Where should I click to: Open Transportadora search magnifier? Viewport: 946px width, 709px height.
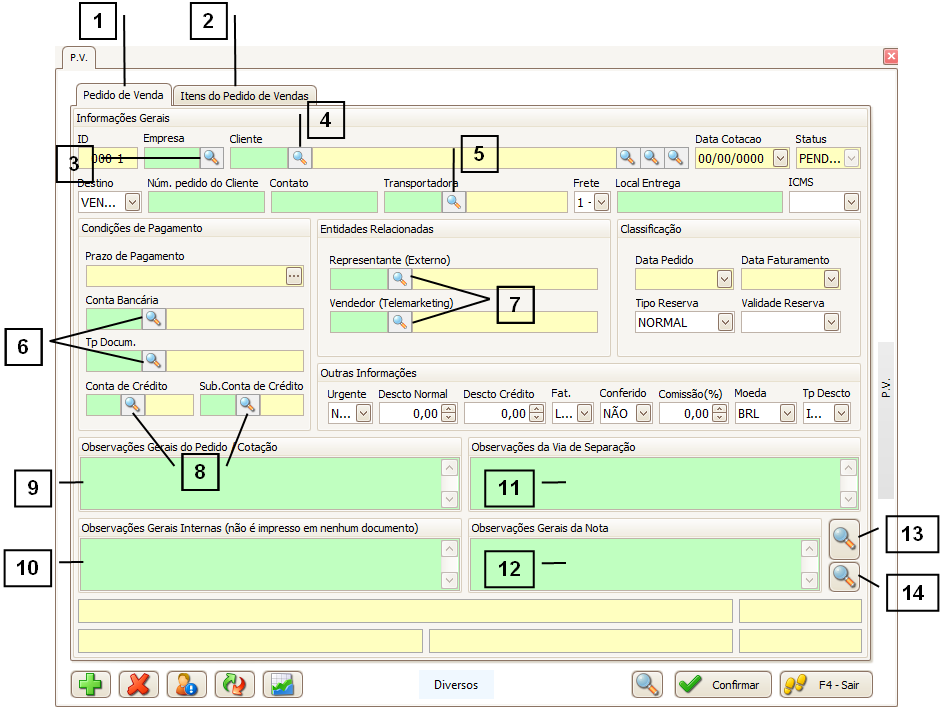(454, 201)
